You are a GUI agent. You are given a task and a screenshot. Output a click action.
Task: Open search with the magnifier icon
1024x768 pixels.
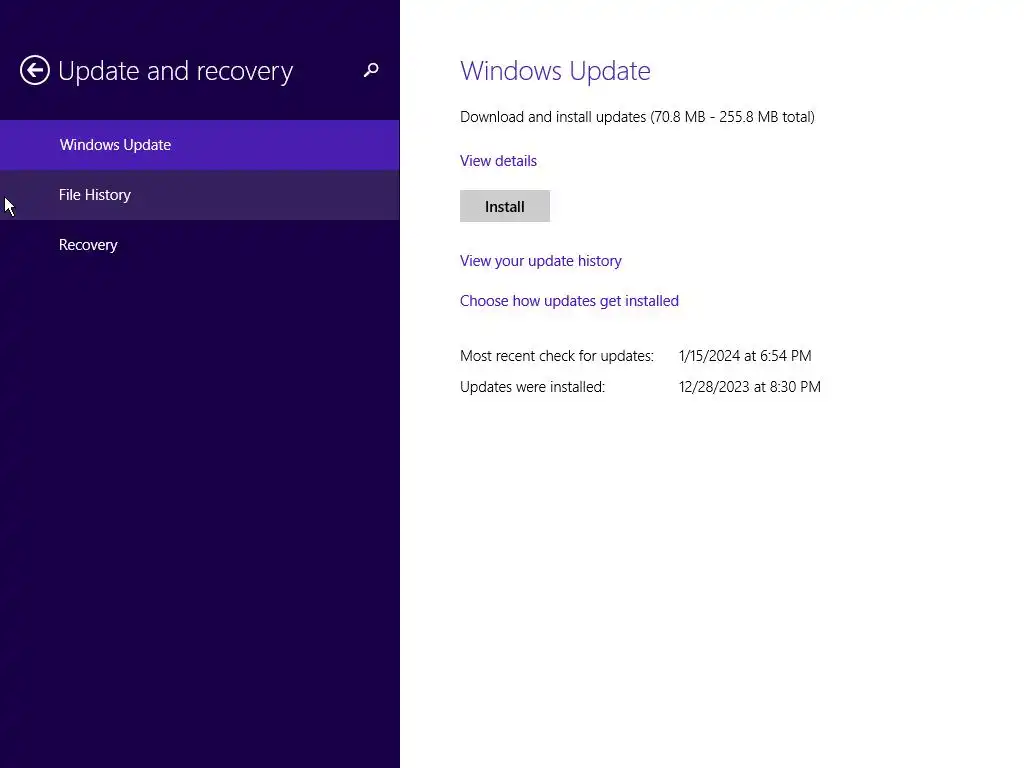[371, 70]
